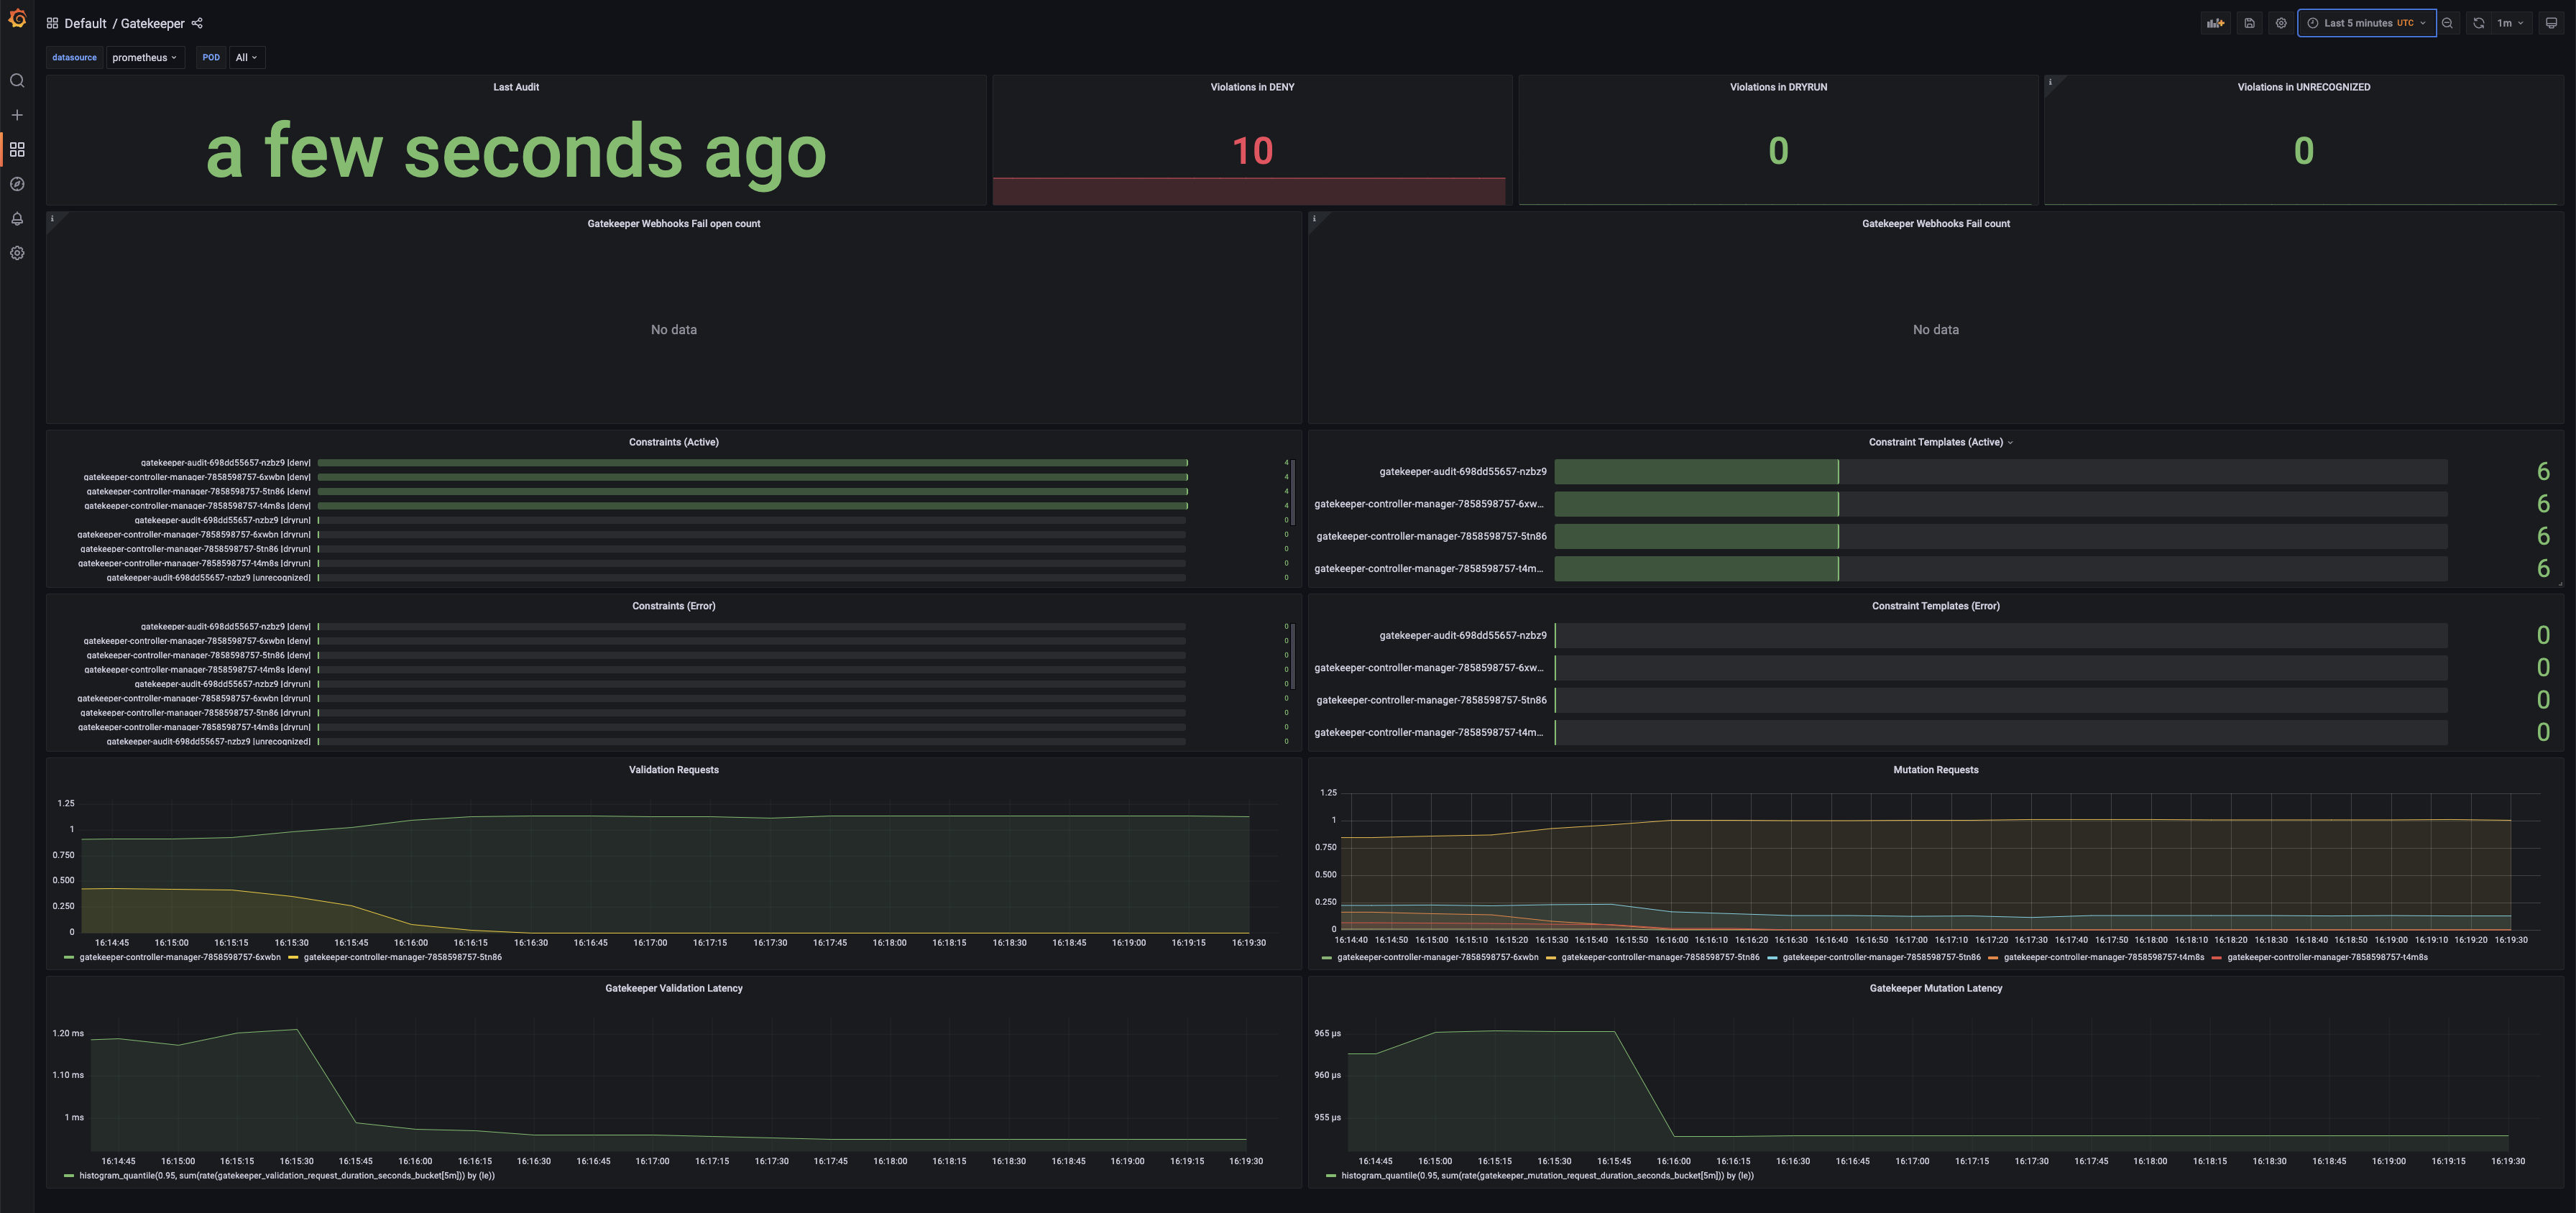Click the Violations in DENY value 10
The width and height of the screenshot is (2576, 1213).
coord(1252,151)
